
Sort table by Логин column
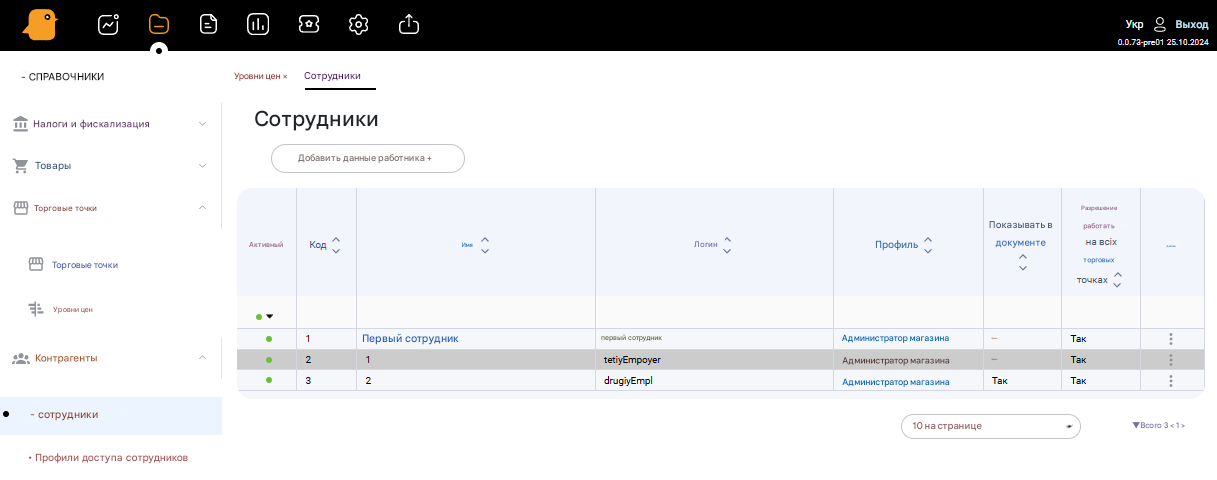[x=727, y=245]
